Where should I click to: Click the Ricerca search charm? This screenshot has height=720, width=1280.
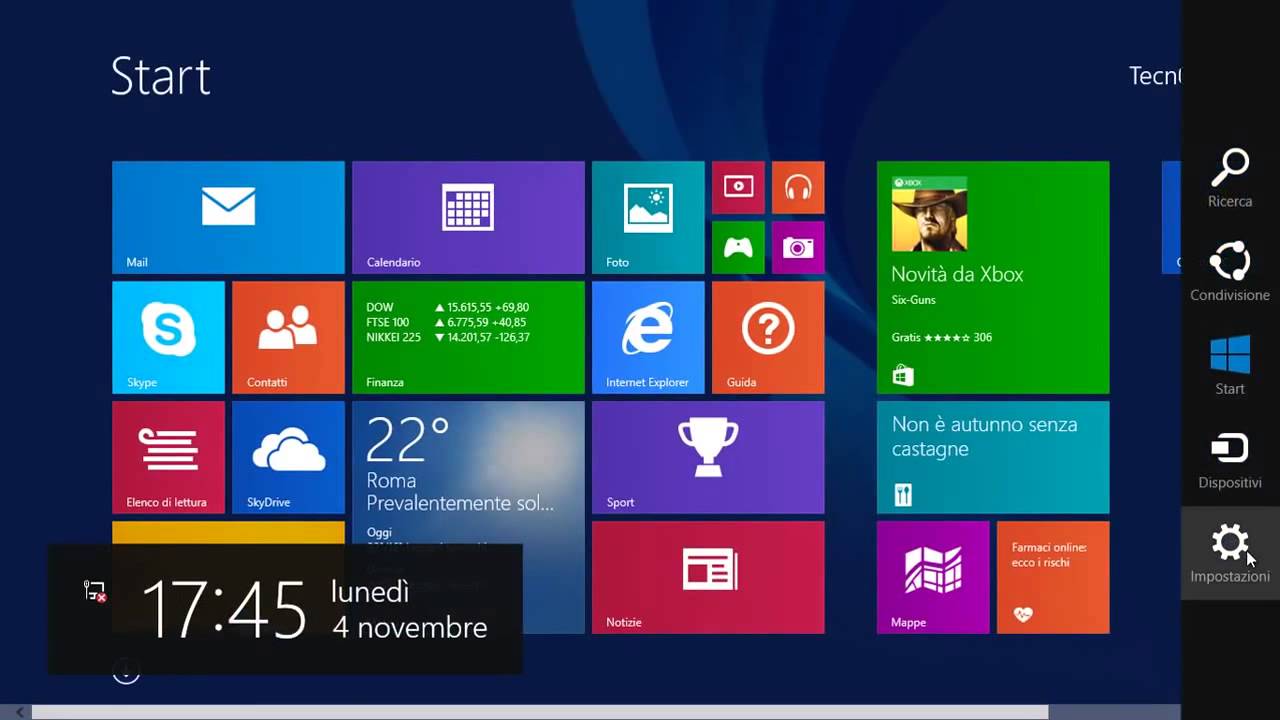pos(1230,179)
